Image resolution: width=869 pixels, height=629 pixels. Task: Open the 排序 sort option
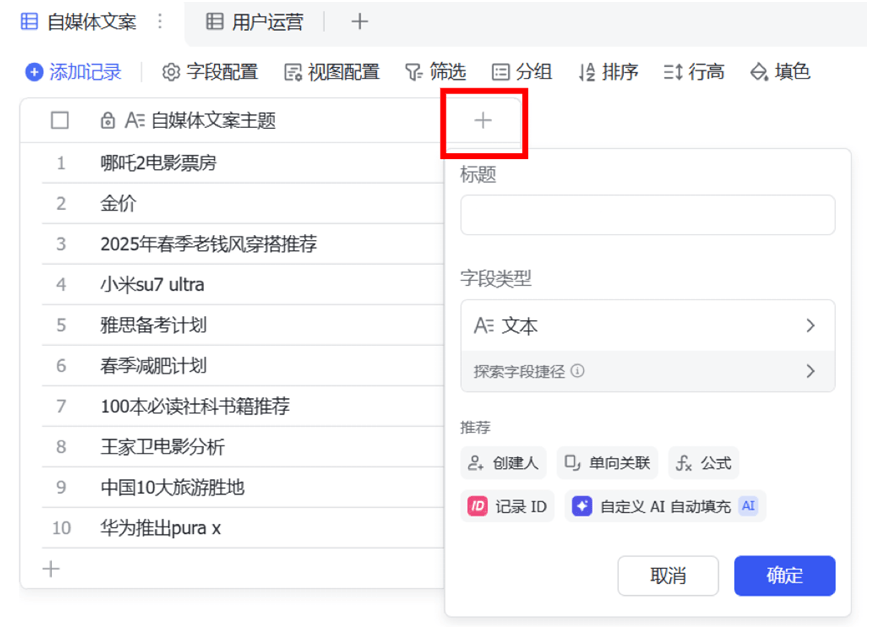(x=608, y=72)
